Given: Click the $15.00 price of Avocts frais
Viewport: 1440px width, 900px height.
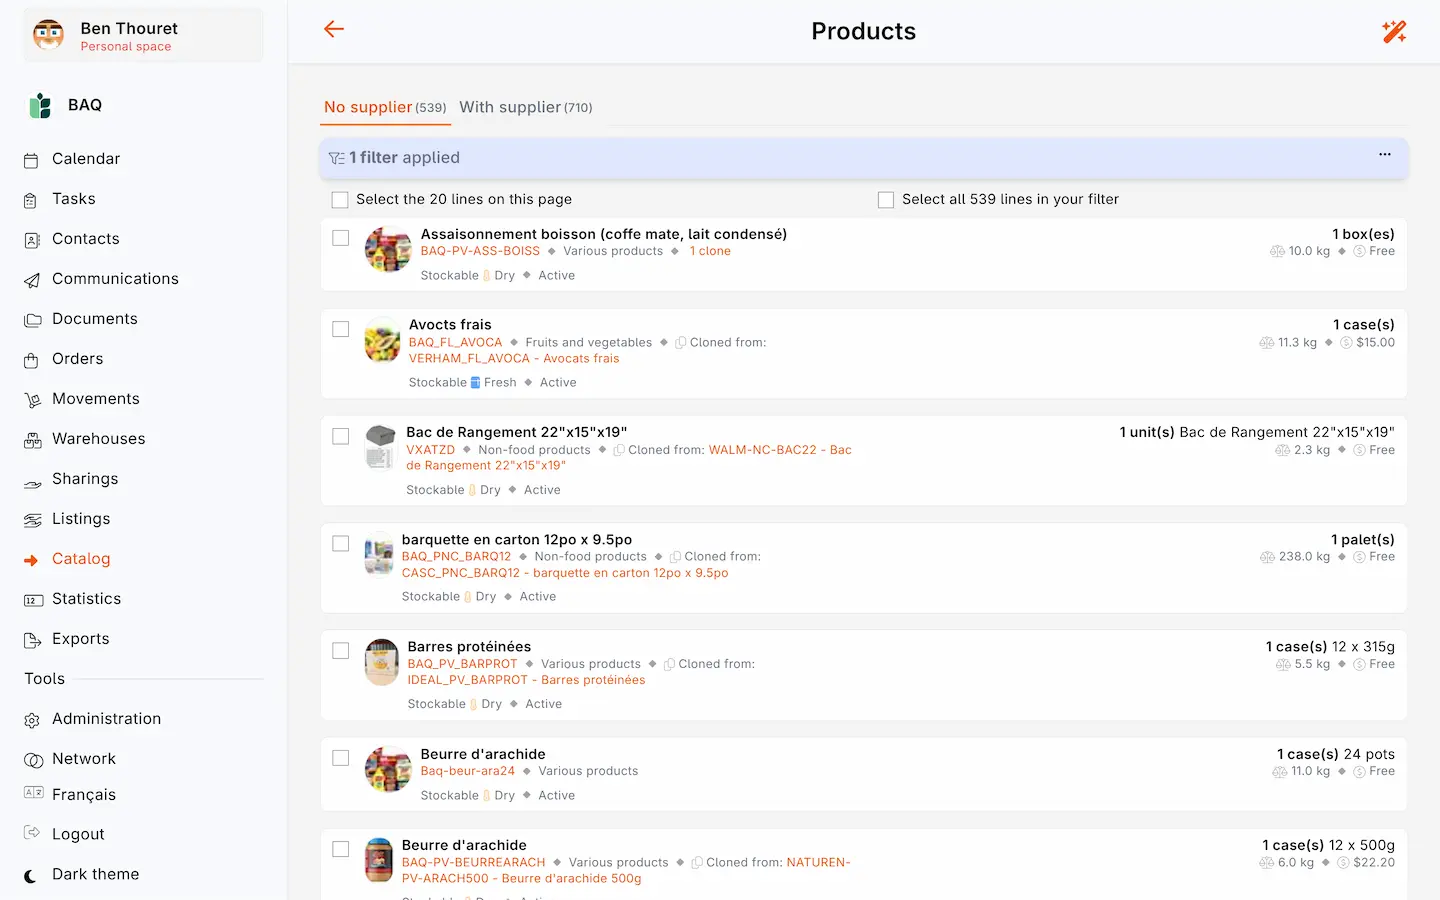Looking at the screenshot, I should point(1375,342).
